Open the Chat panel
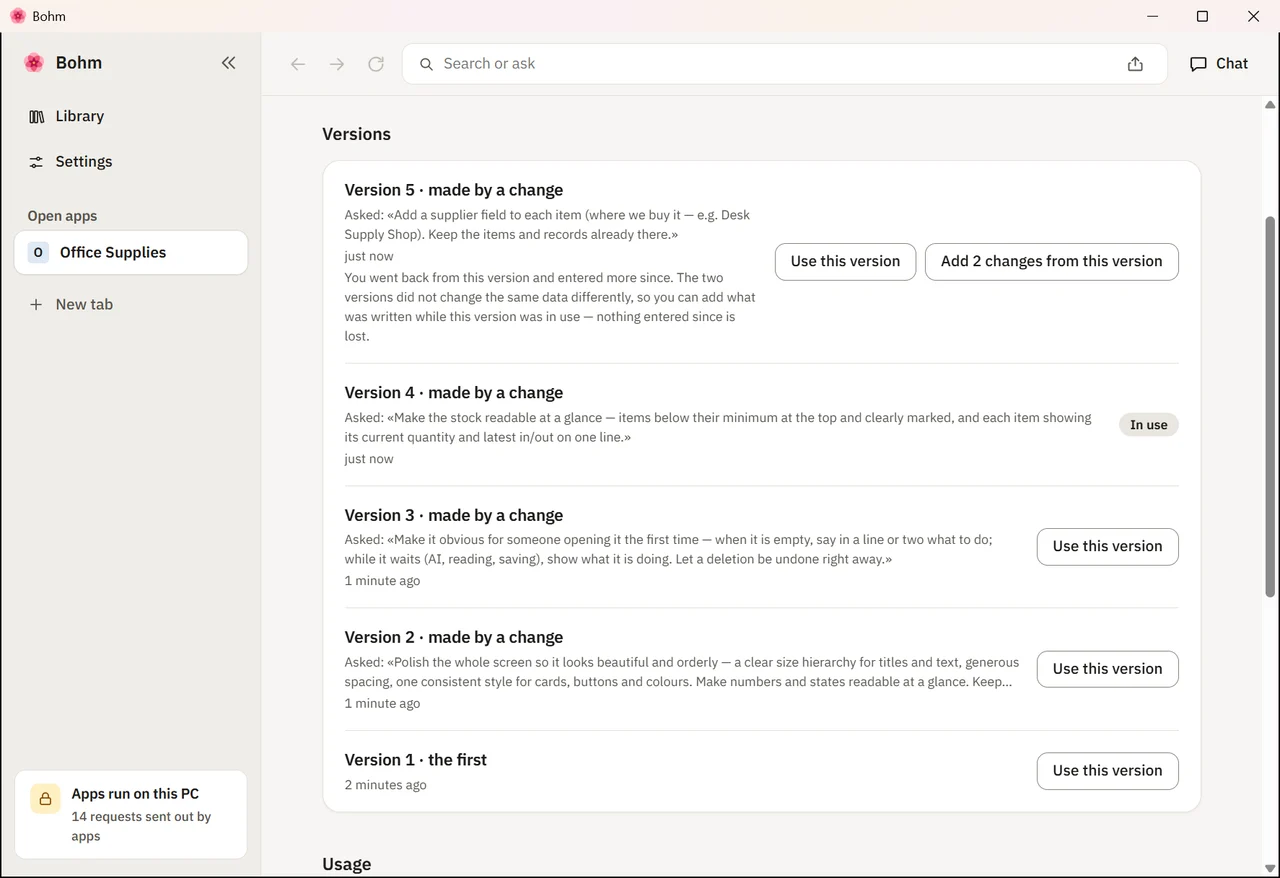 pos(1219,63)
